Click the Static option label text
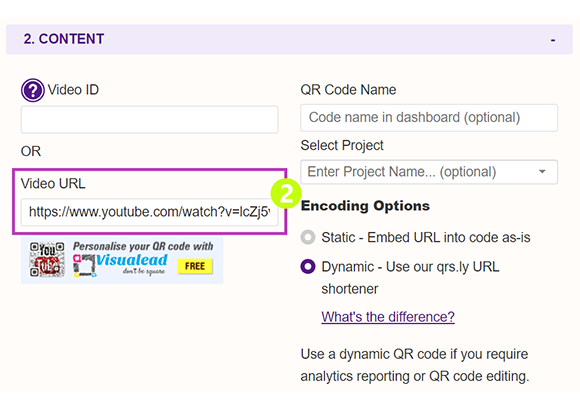The image size is (580, 412). [426, 237]
